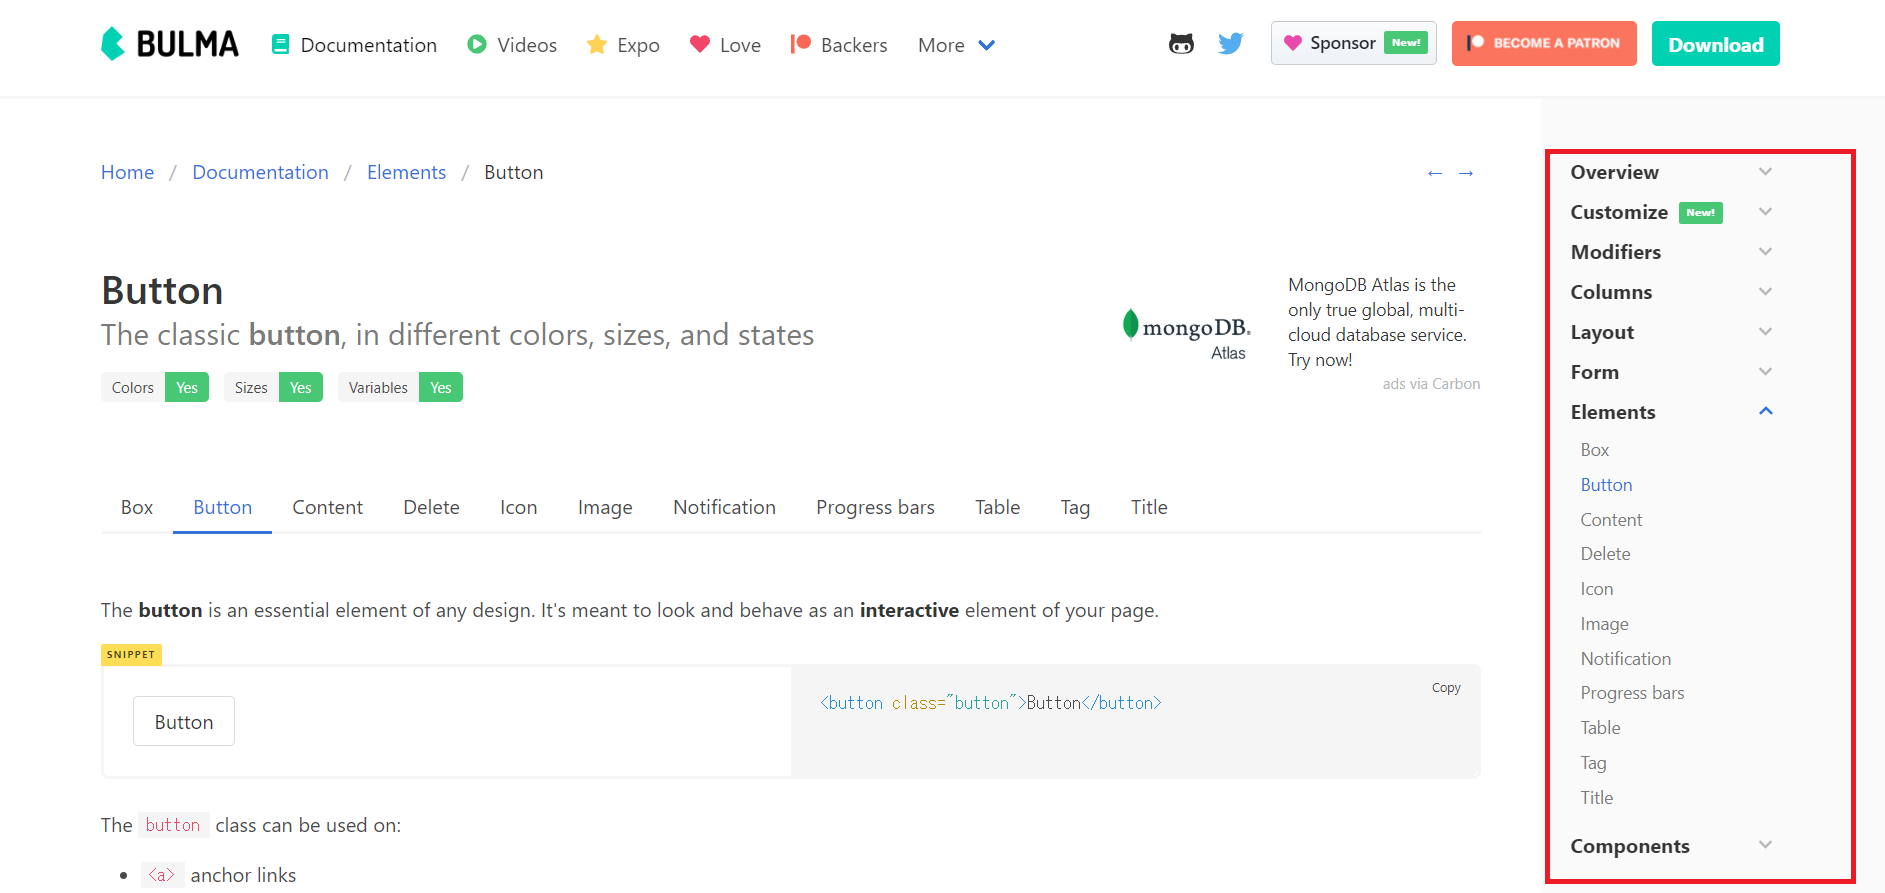Expand the Components sidebar section

tap(1670, 846)
